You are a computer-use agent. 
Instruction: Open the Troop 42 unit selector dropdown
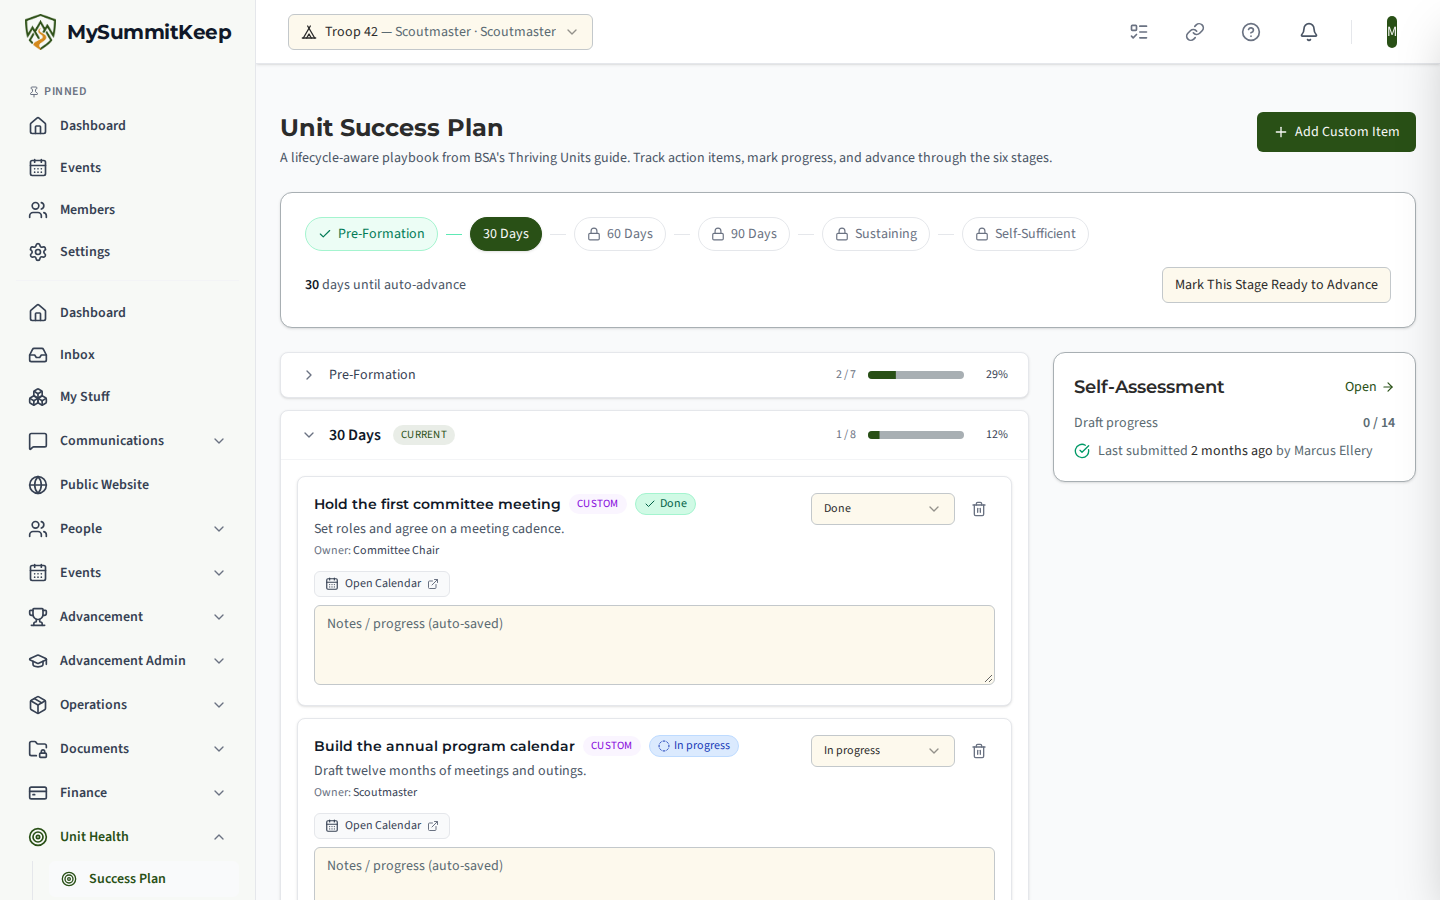[x=440, y=32]
